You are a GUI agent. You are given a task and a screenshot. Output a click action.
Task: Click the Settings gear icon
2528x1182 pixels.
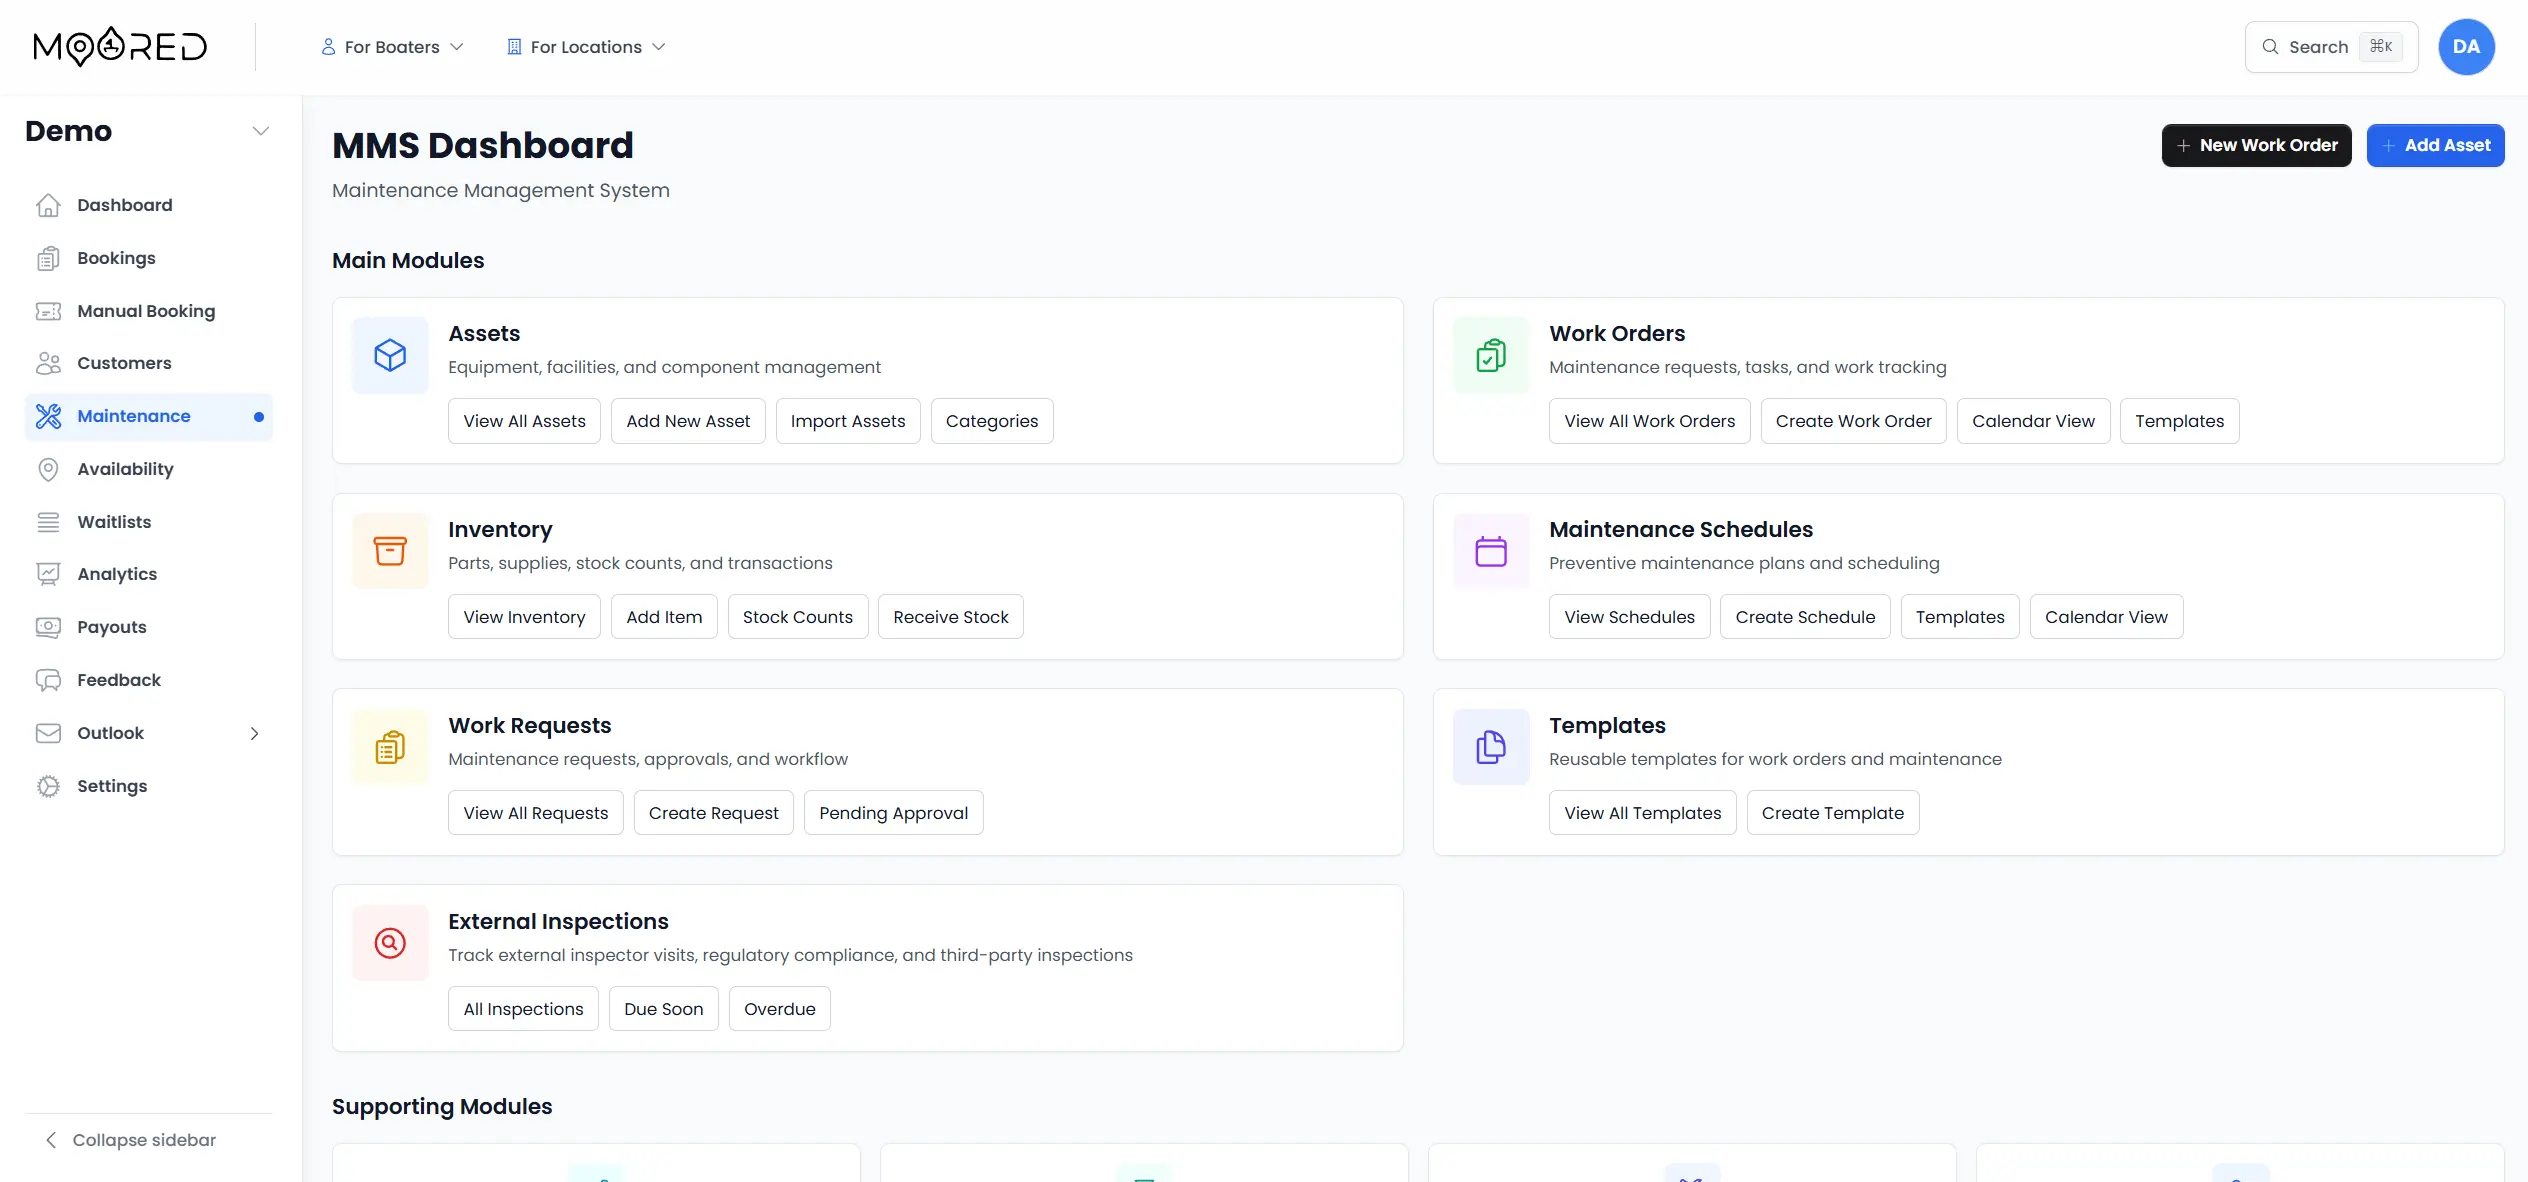(49, 786)
